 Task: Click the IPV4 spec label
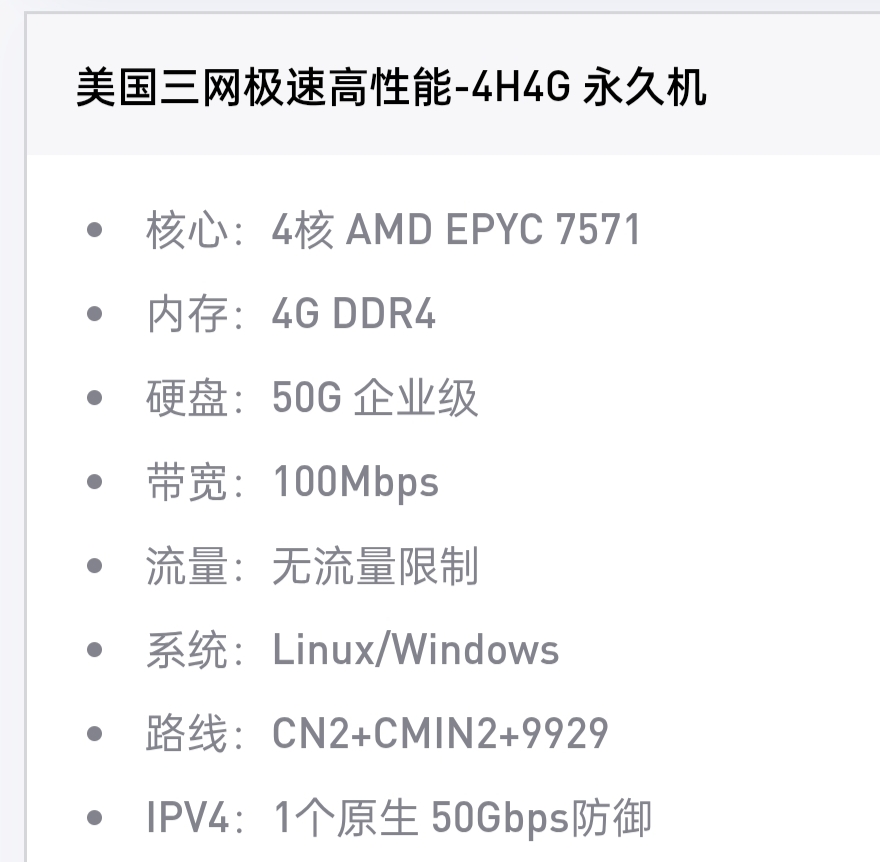point(188,819)
